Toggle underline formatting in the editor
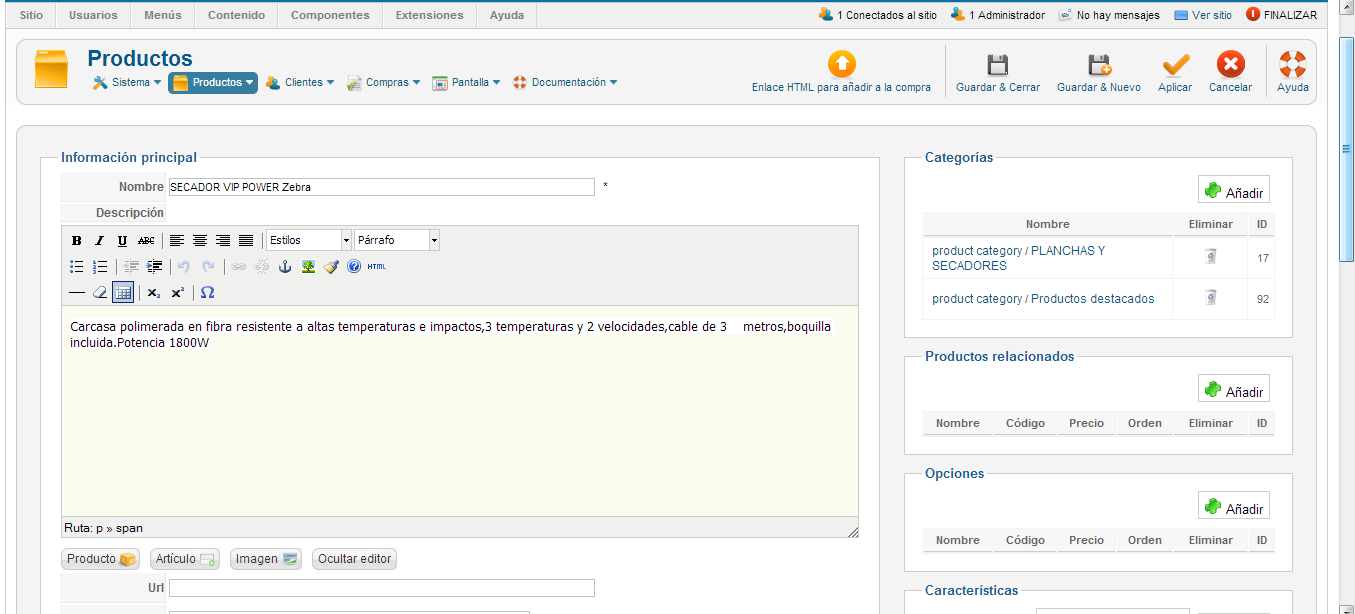The height and width of the screenshot is (614, 1355). 122,241
